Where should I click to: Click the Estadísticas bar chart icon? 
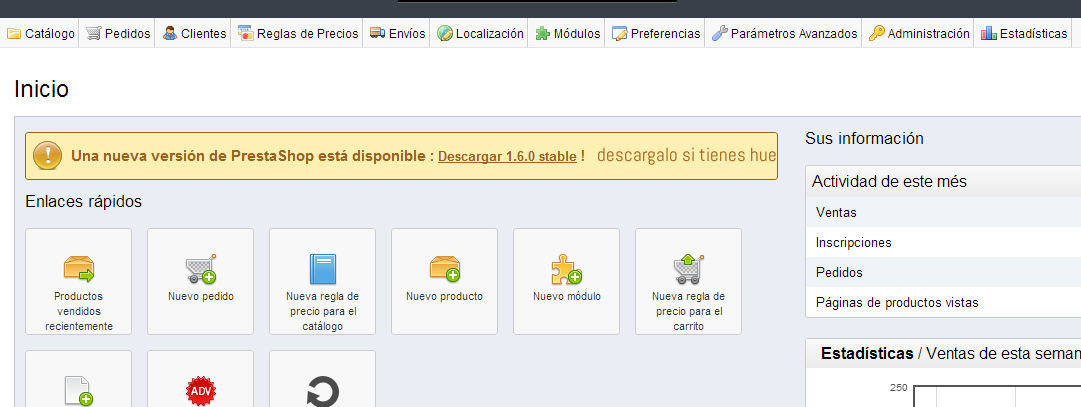coord(988,33)
